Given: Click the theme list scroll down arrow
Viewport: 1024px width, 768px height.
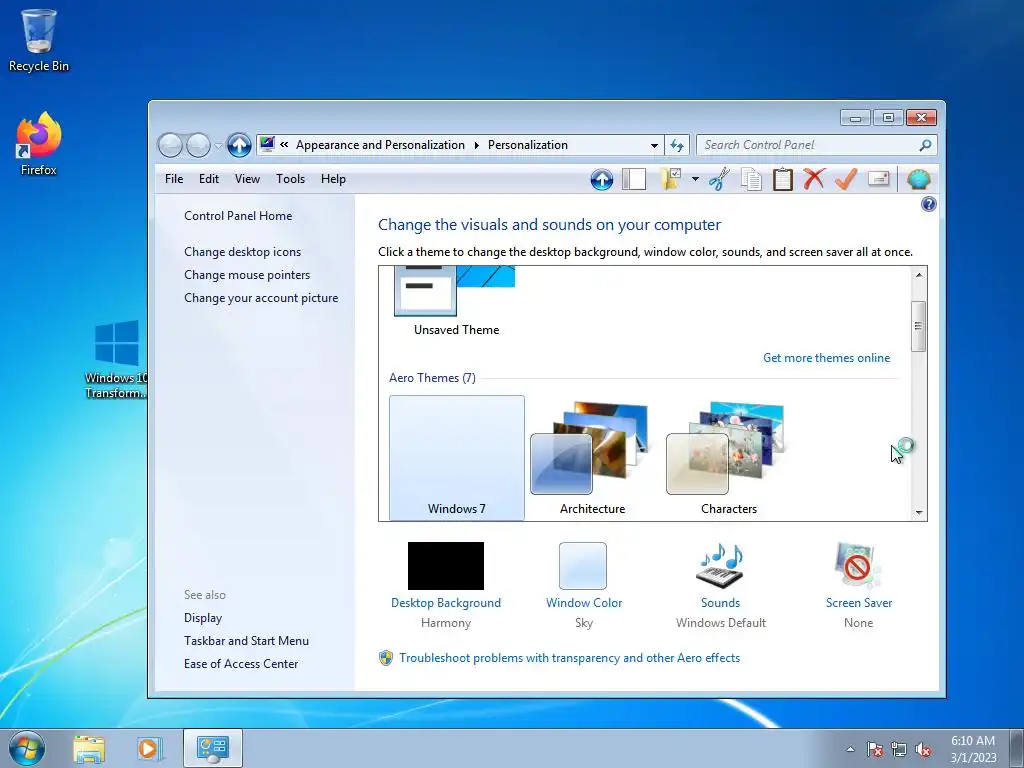Looking at the screenshot, I should coord(919,513).
